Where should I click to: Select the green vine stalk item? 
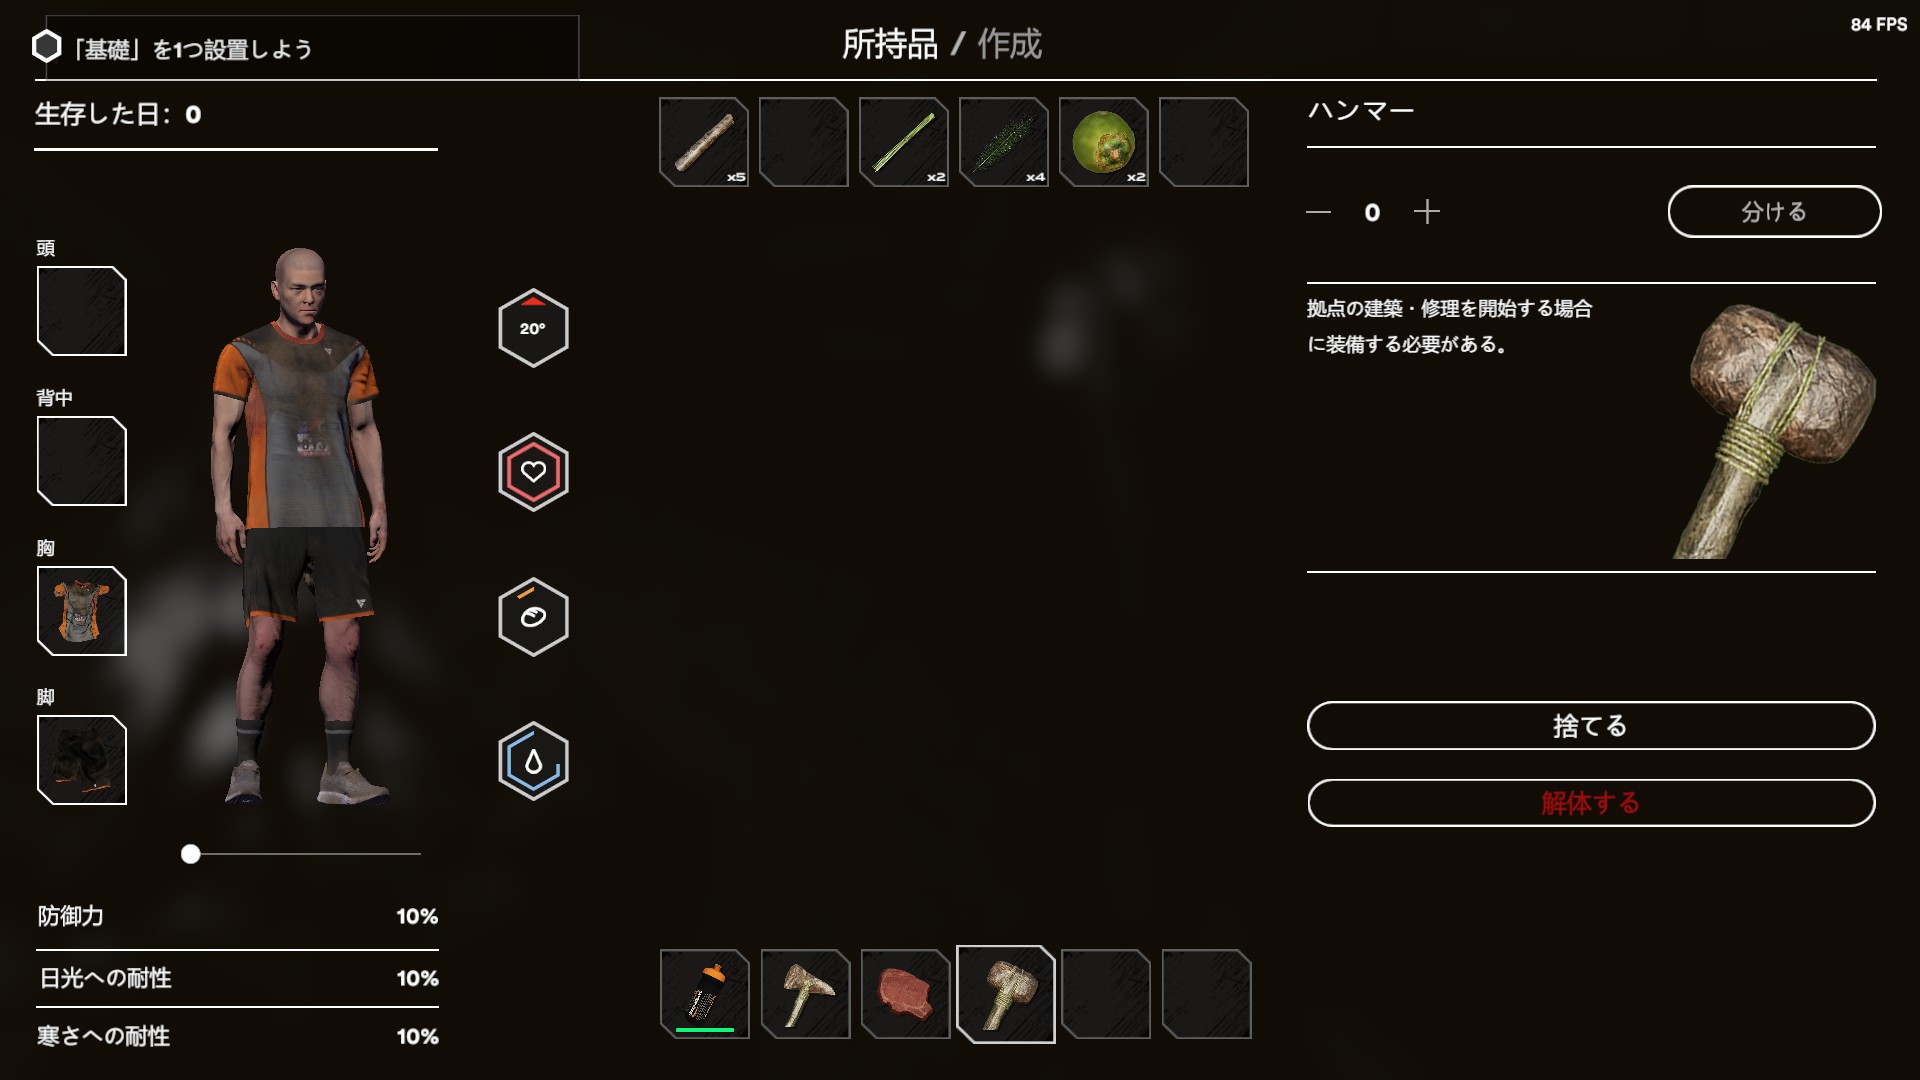[x=904, y=142]
